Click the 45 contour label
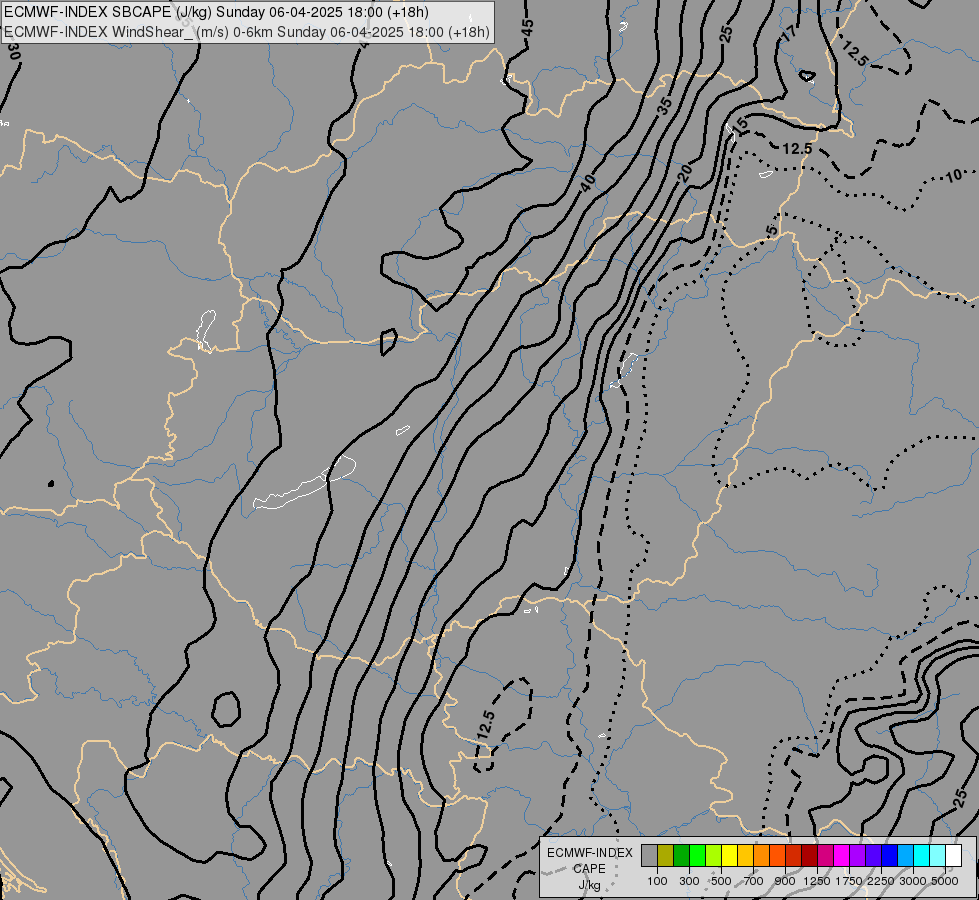 pyautogui.click(x=528, y=28)
